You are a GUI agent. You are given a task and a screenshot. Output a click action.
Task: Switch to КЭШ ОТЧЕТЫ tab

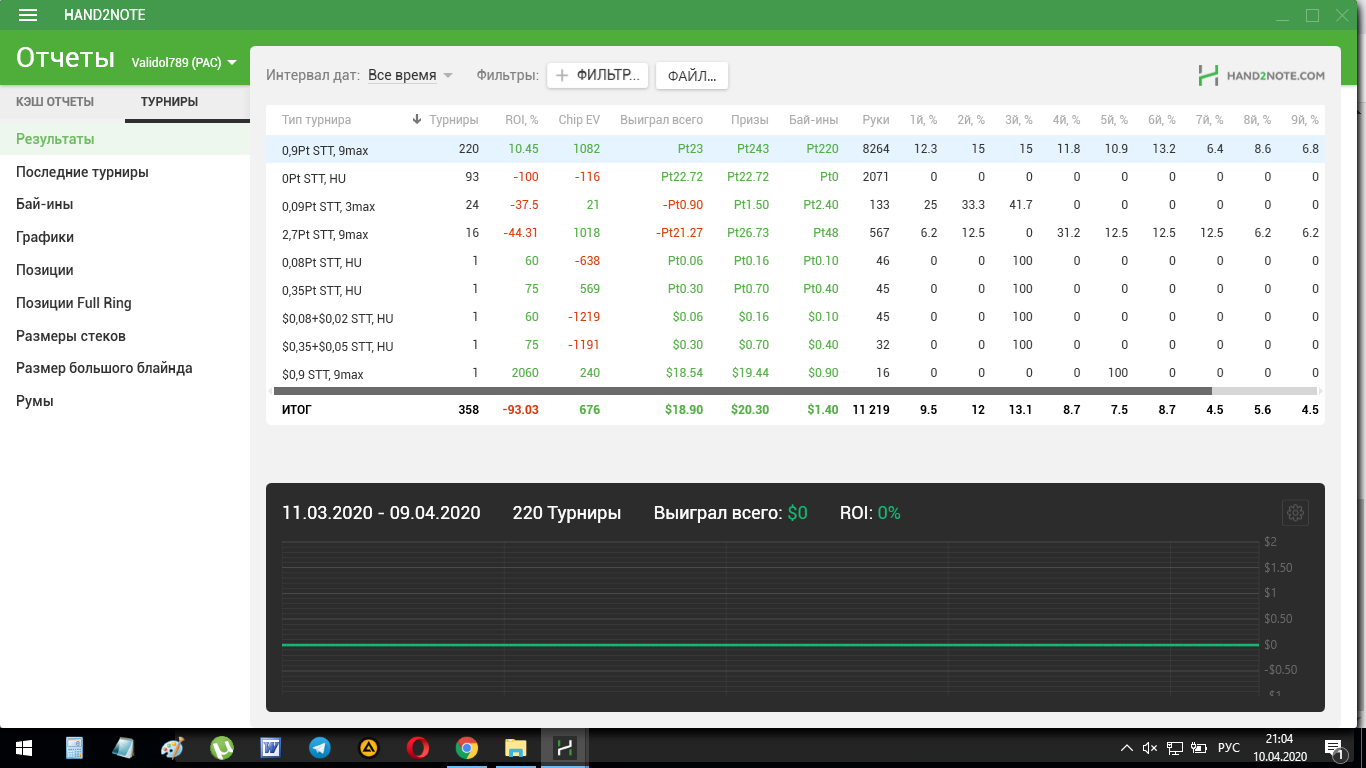tap(55, 102)
